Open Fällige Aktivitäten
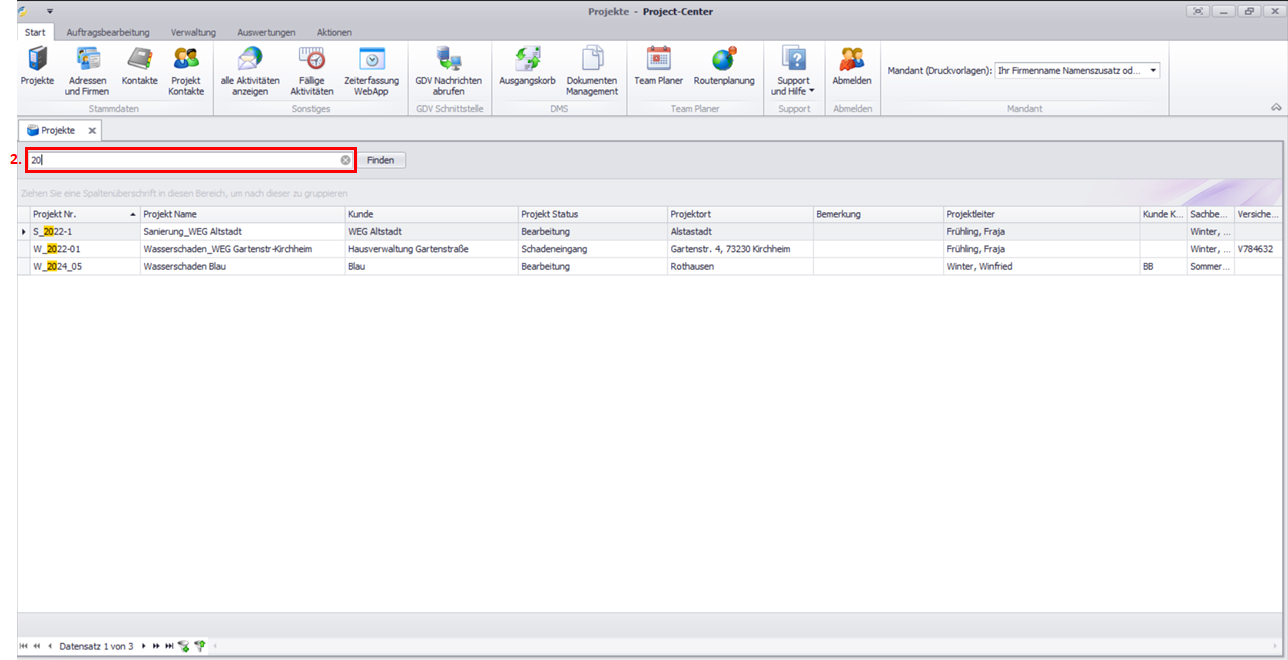 pos(311,70)
